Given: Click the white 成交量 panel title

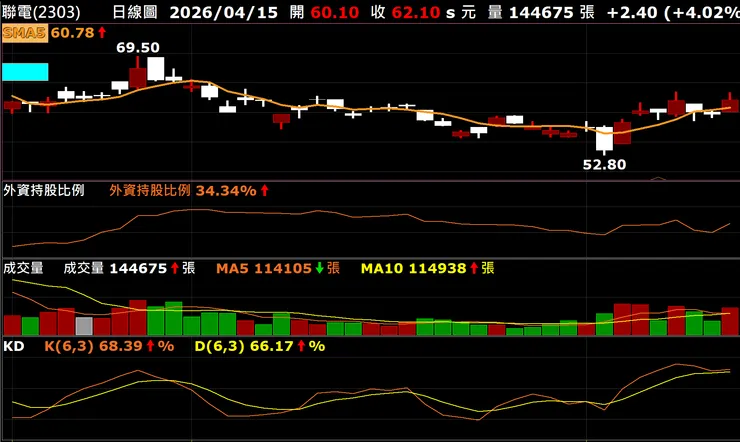Looking at the screenshot, I should [x=23, y=268].
